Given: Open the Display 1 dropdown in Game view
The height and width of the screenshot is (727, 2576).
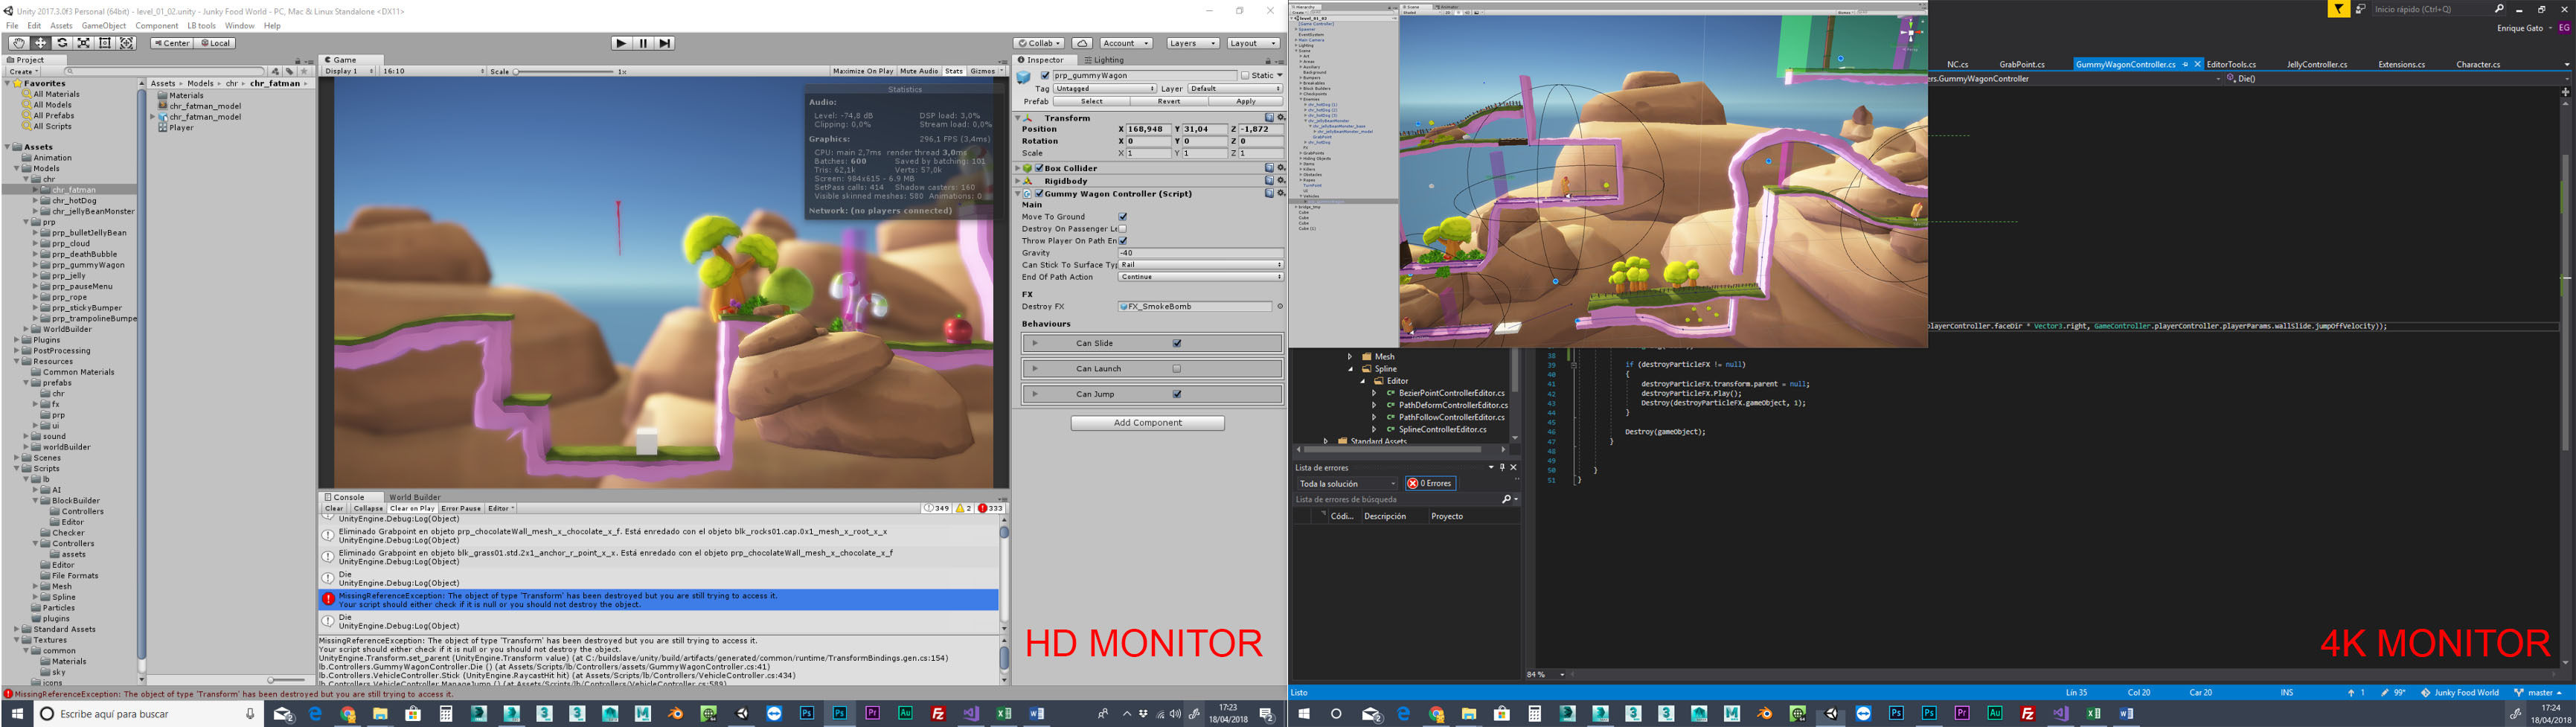Looking at the screenshot, I should [x=349, y=71].
